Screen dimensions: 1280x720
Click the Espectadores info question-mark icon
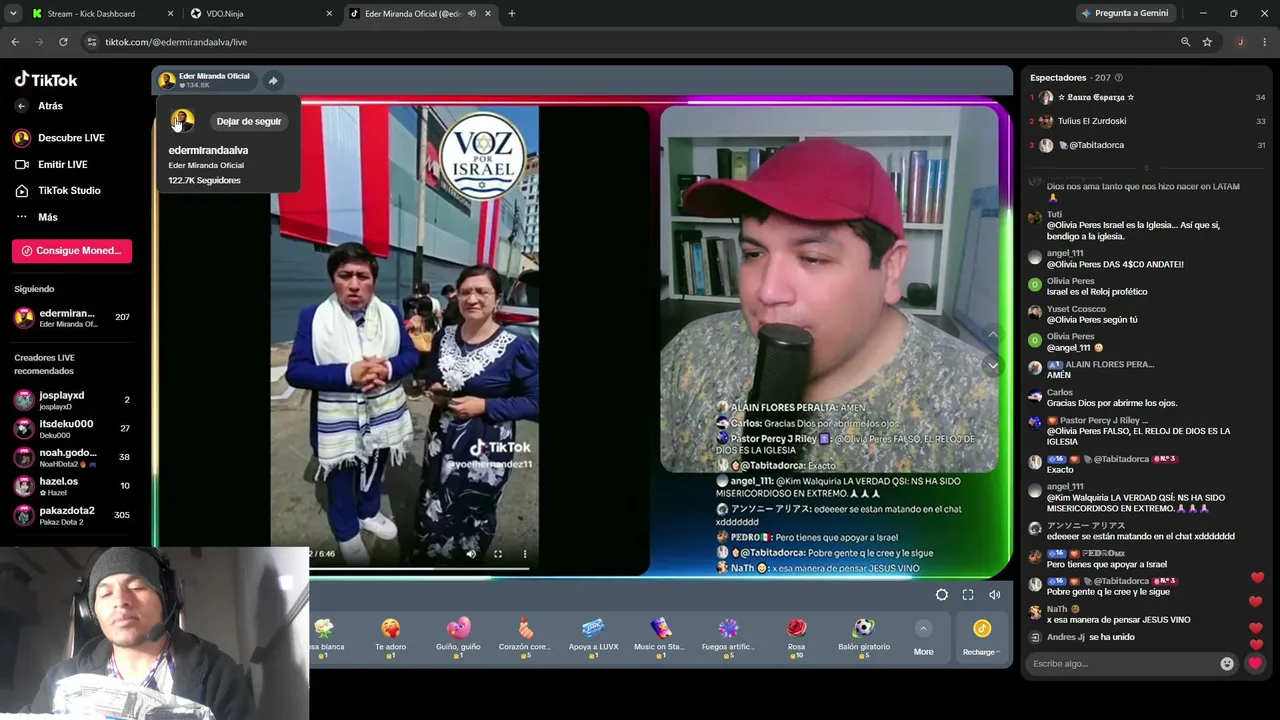1119,78
